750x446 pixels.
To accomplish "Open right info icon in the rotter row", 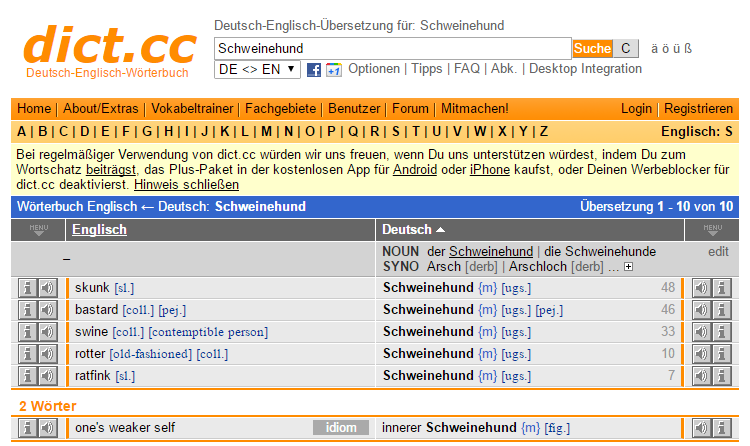I will click(x=722, y=354).
